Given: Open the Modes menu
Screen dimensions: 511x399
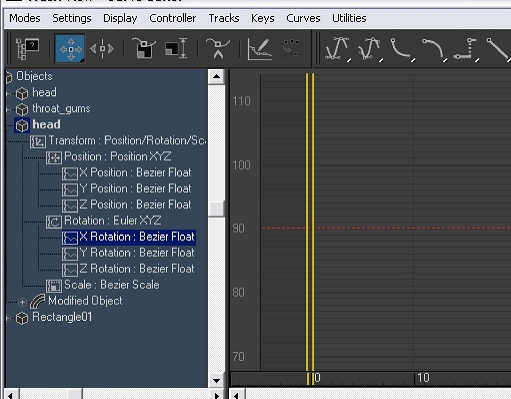Looking at the screenshot, I should [x=25, y=18].
